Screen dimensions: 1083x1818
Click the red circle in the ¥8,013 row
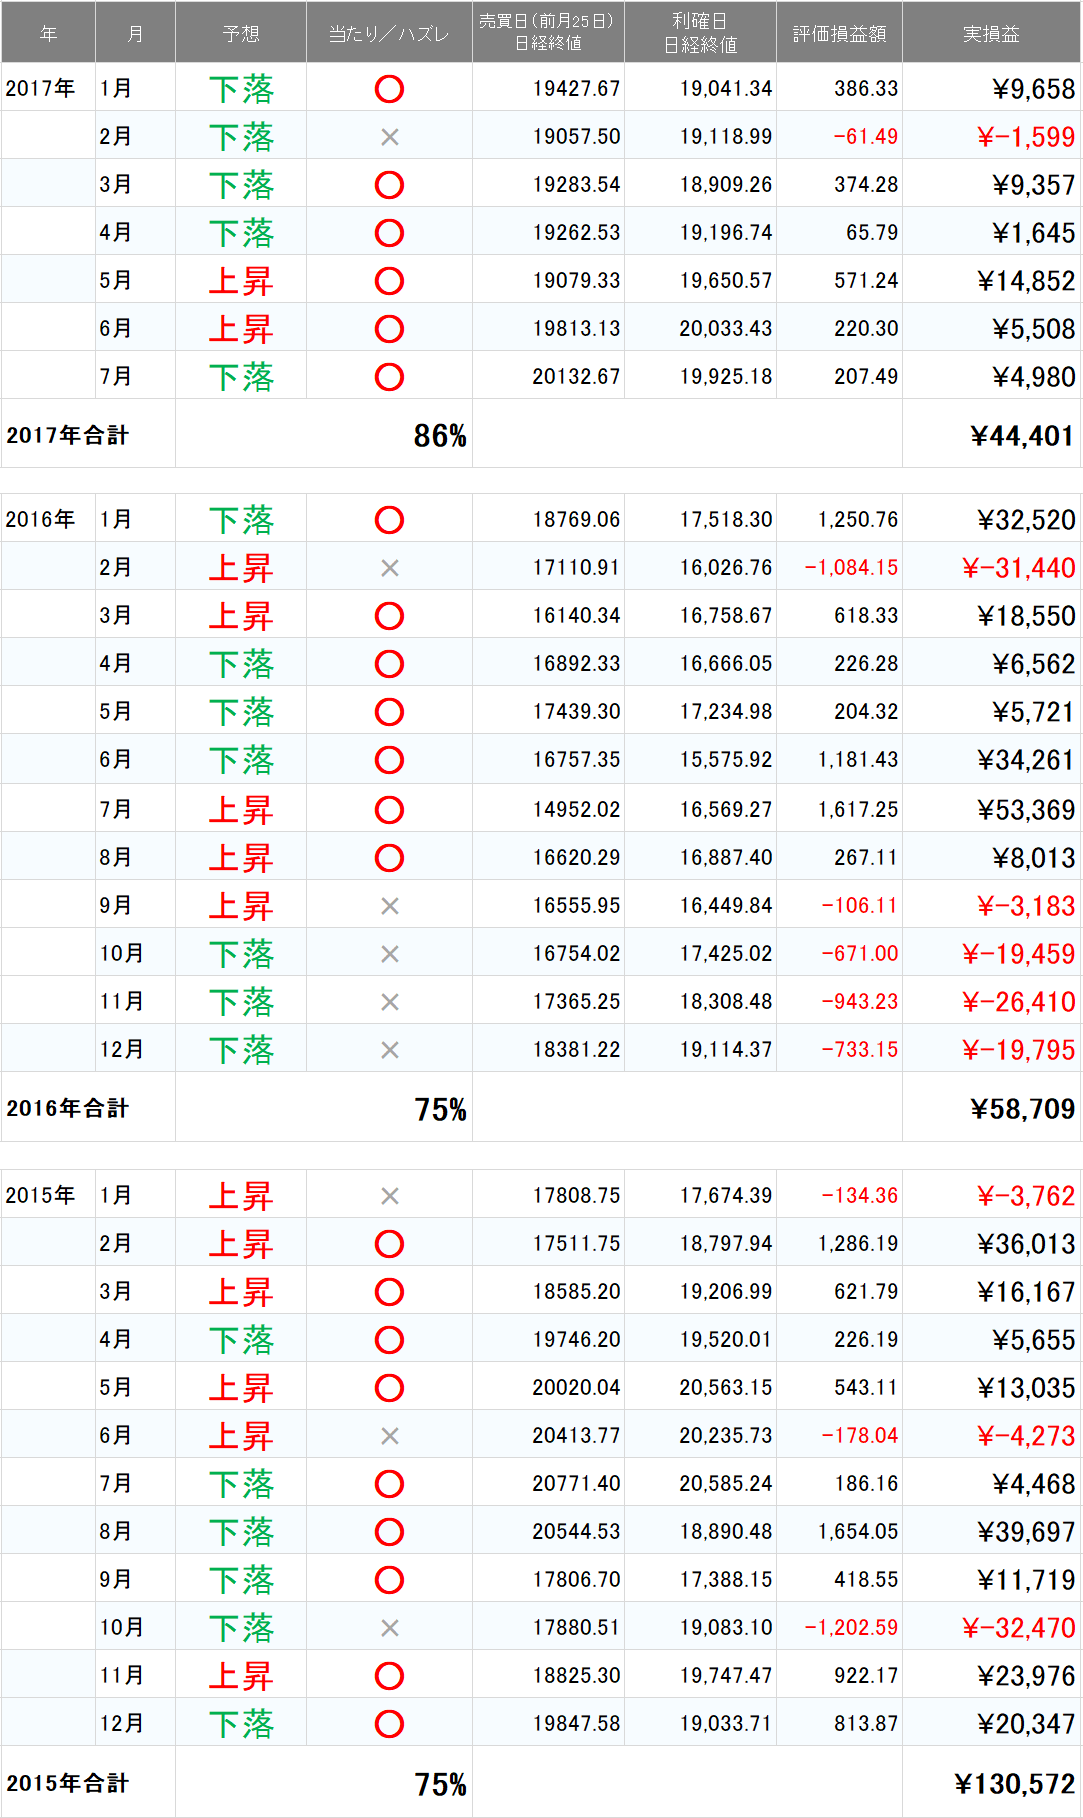389,858
